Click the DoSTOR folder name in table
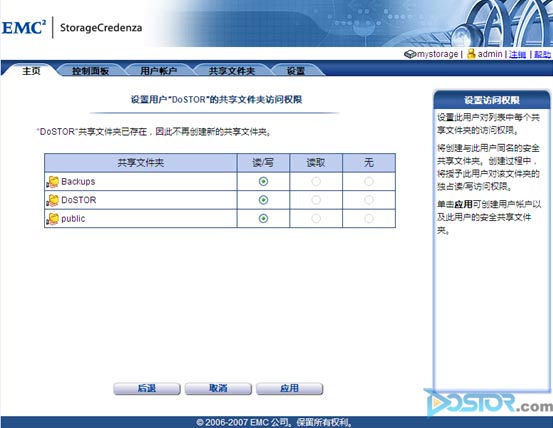553x428 pixels. point(78,200)
